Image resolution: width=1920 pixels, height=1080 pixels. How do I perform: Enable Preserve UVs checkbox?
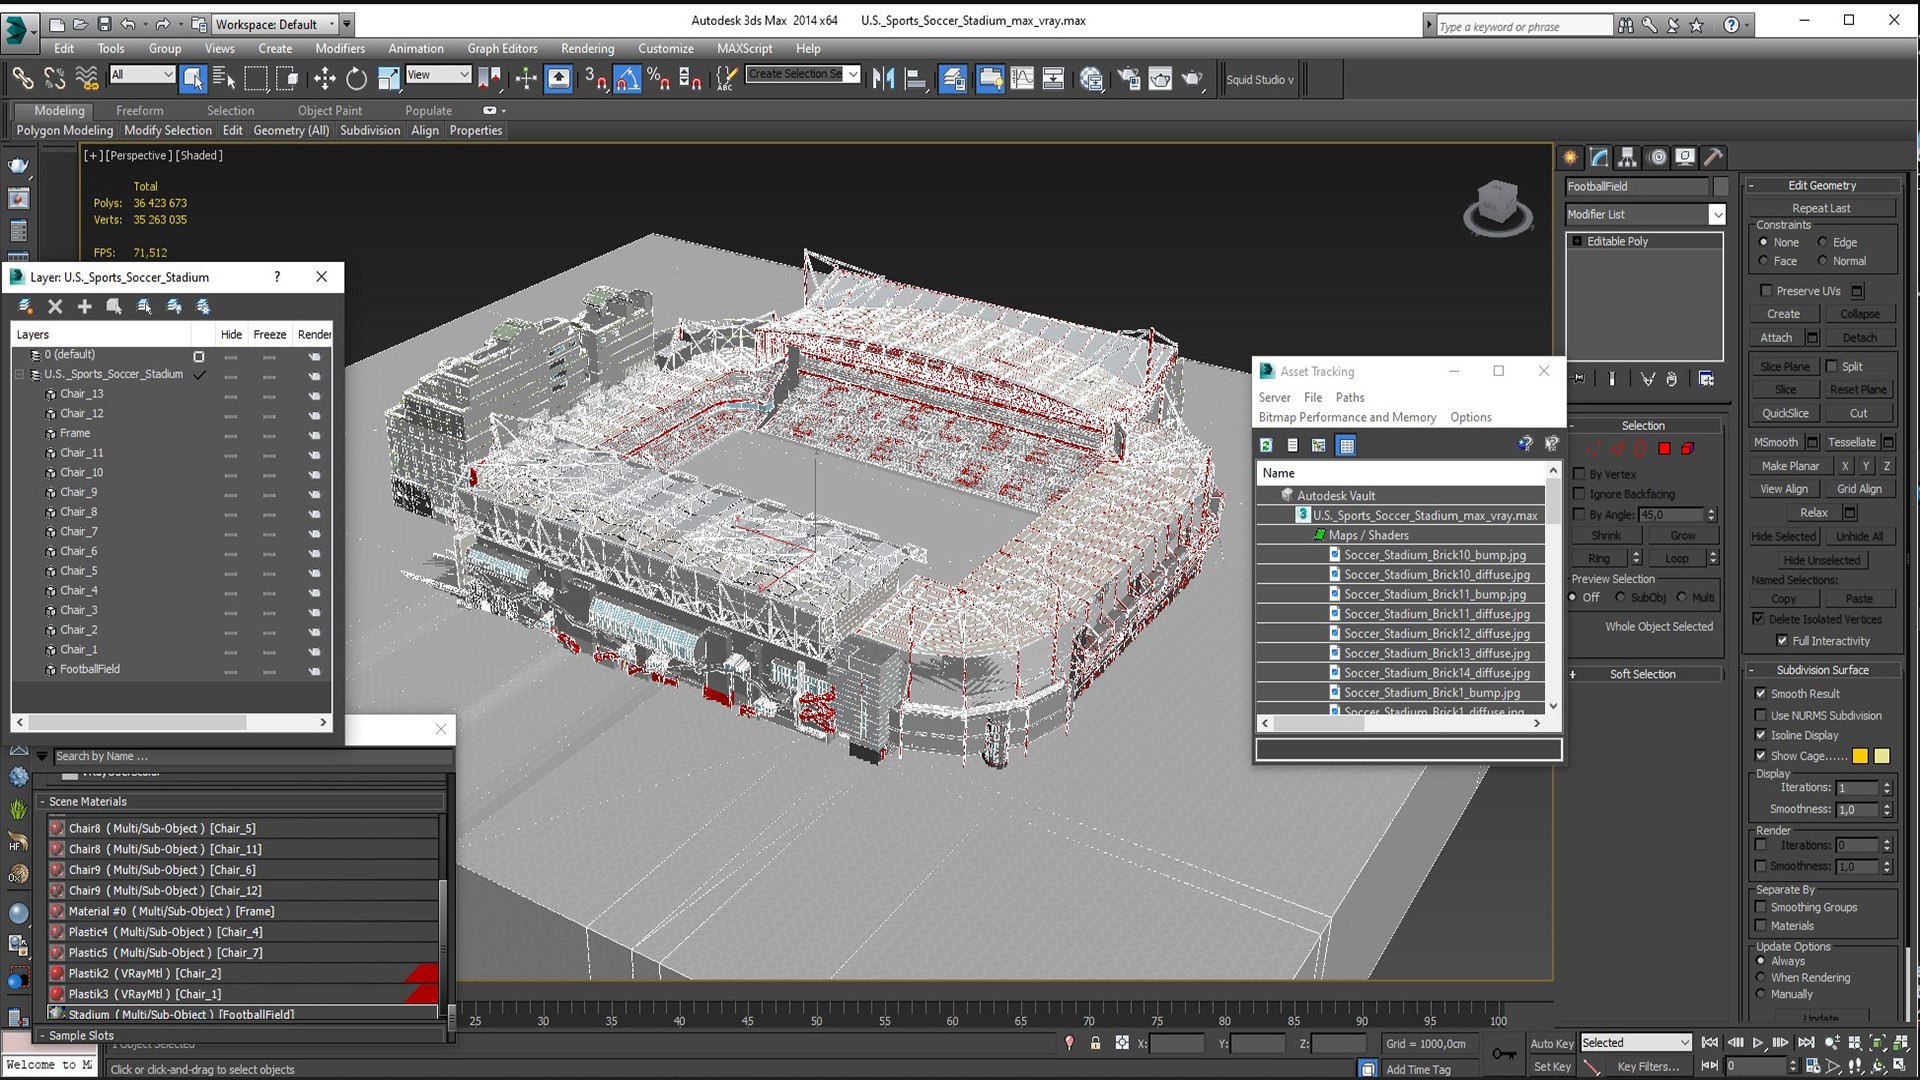(x=1766, y=291)
